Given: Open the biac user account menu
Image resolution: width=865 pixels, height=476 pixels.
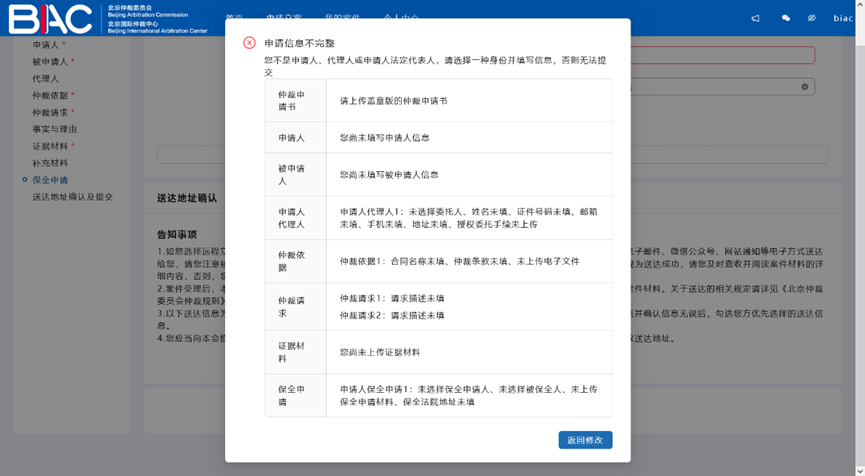Looking at the screenshot, I should point(842,18).
